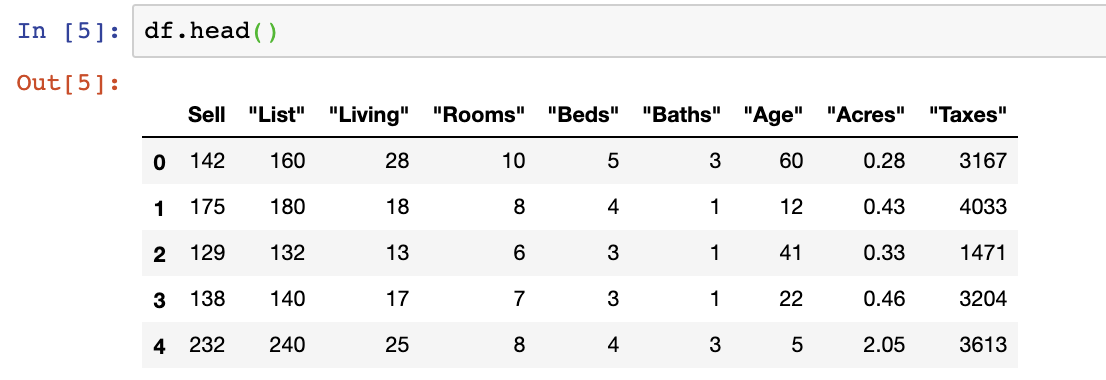Select row index 0 label
Screen dimensions: 1106x380
pyautogui.click(x=159, y=162)
